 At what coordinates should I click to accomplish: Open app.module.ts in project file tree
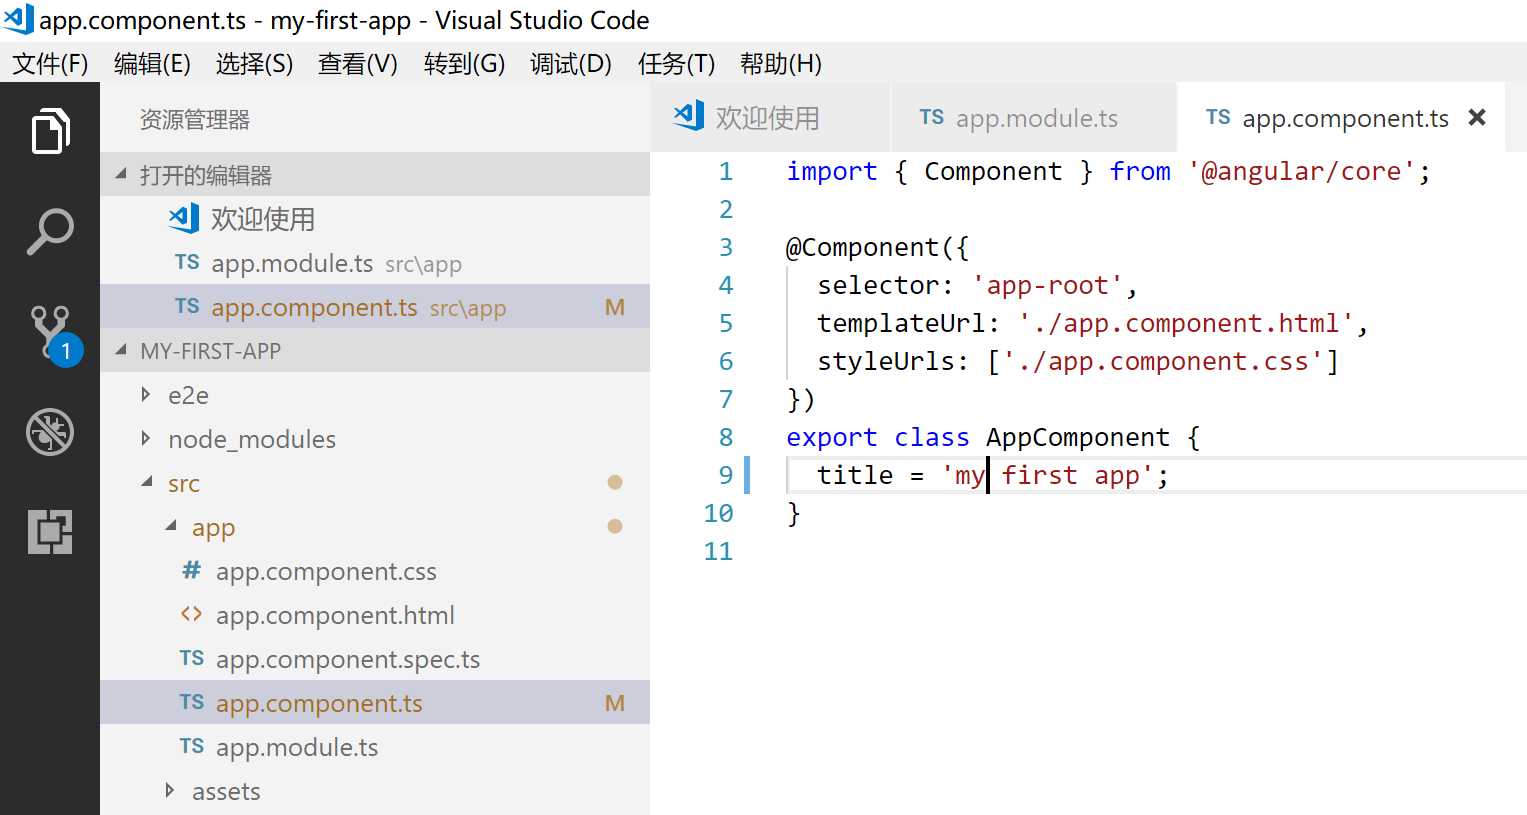click(x=375, y=746)
